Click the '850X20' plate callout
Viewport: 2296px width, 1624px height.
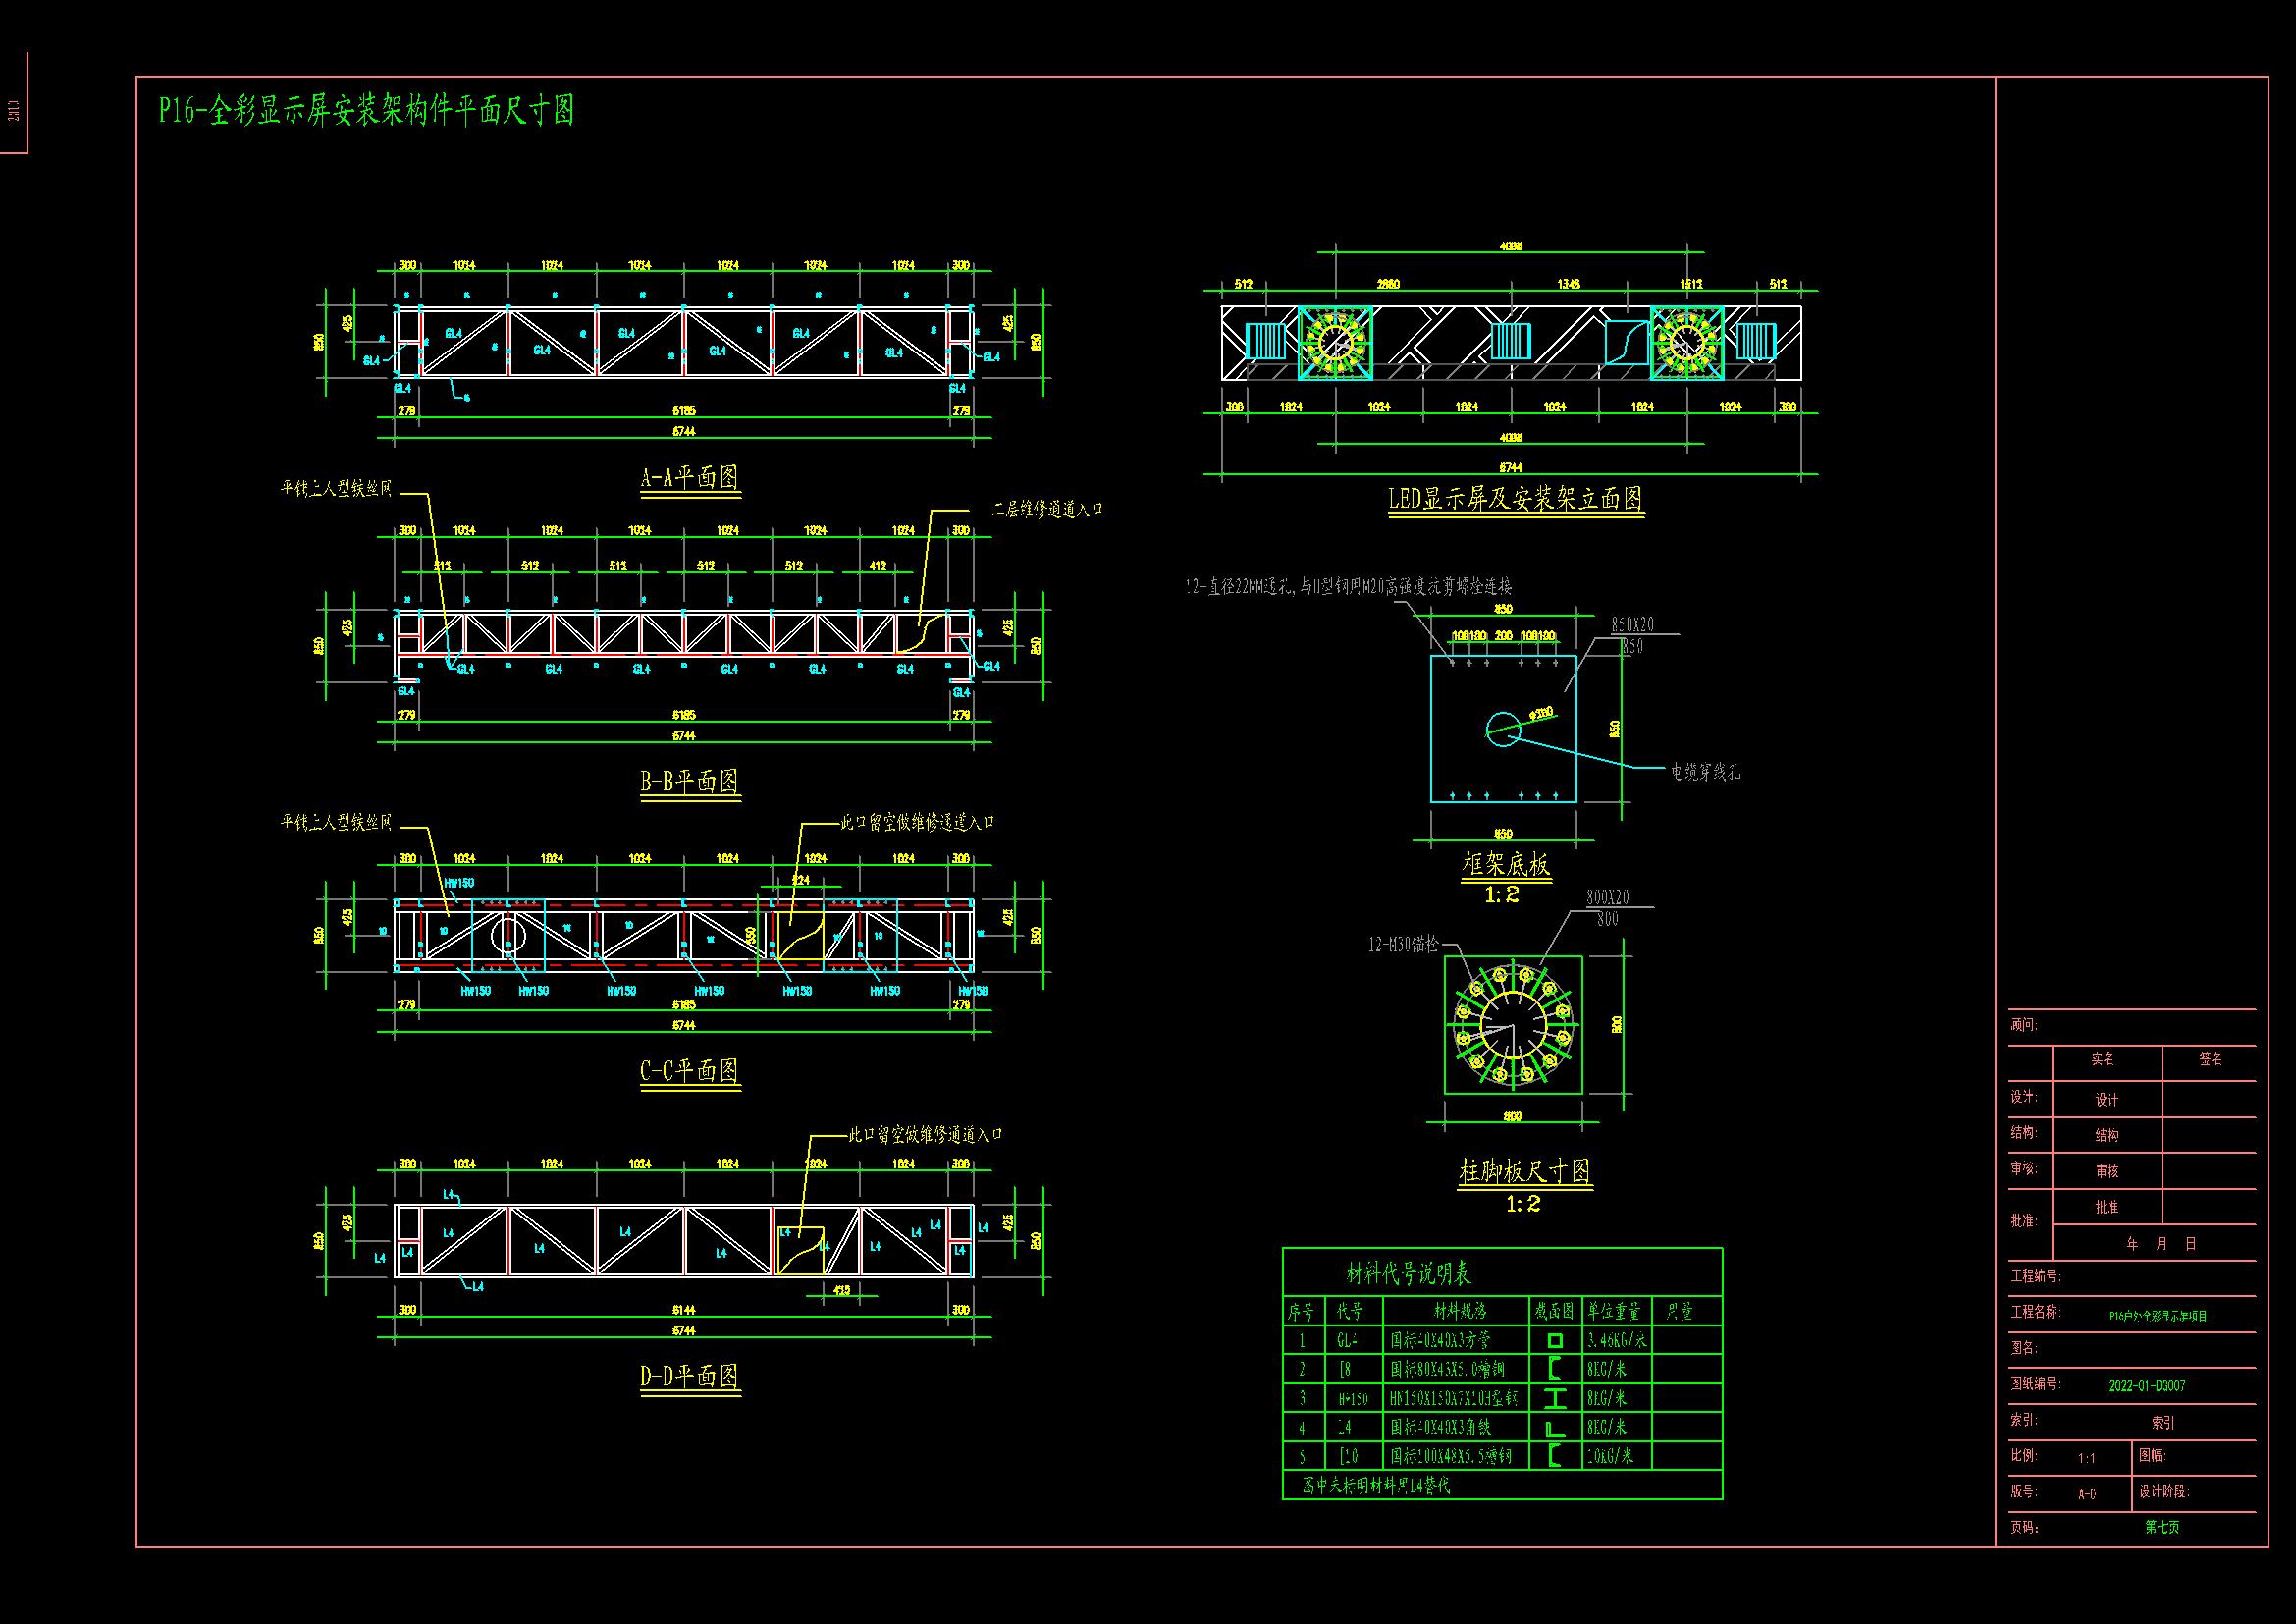coord(1632,625)
